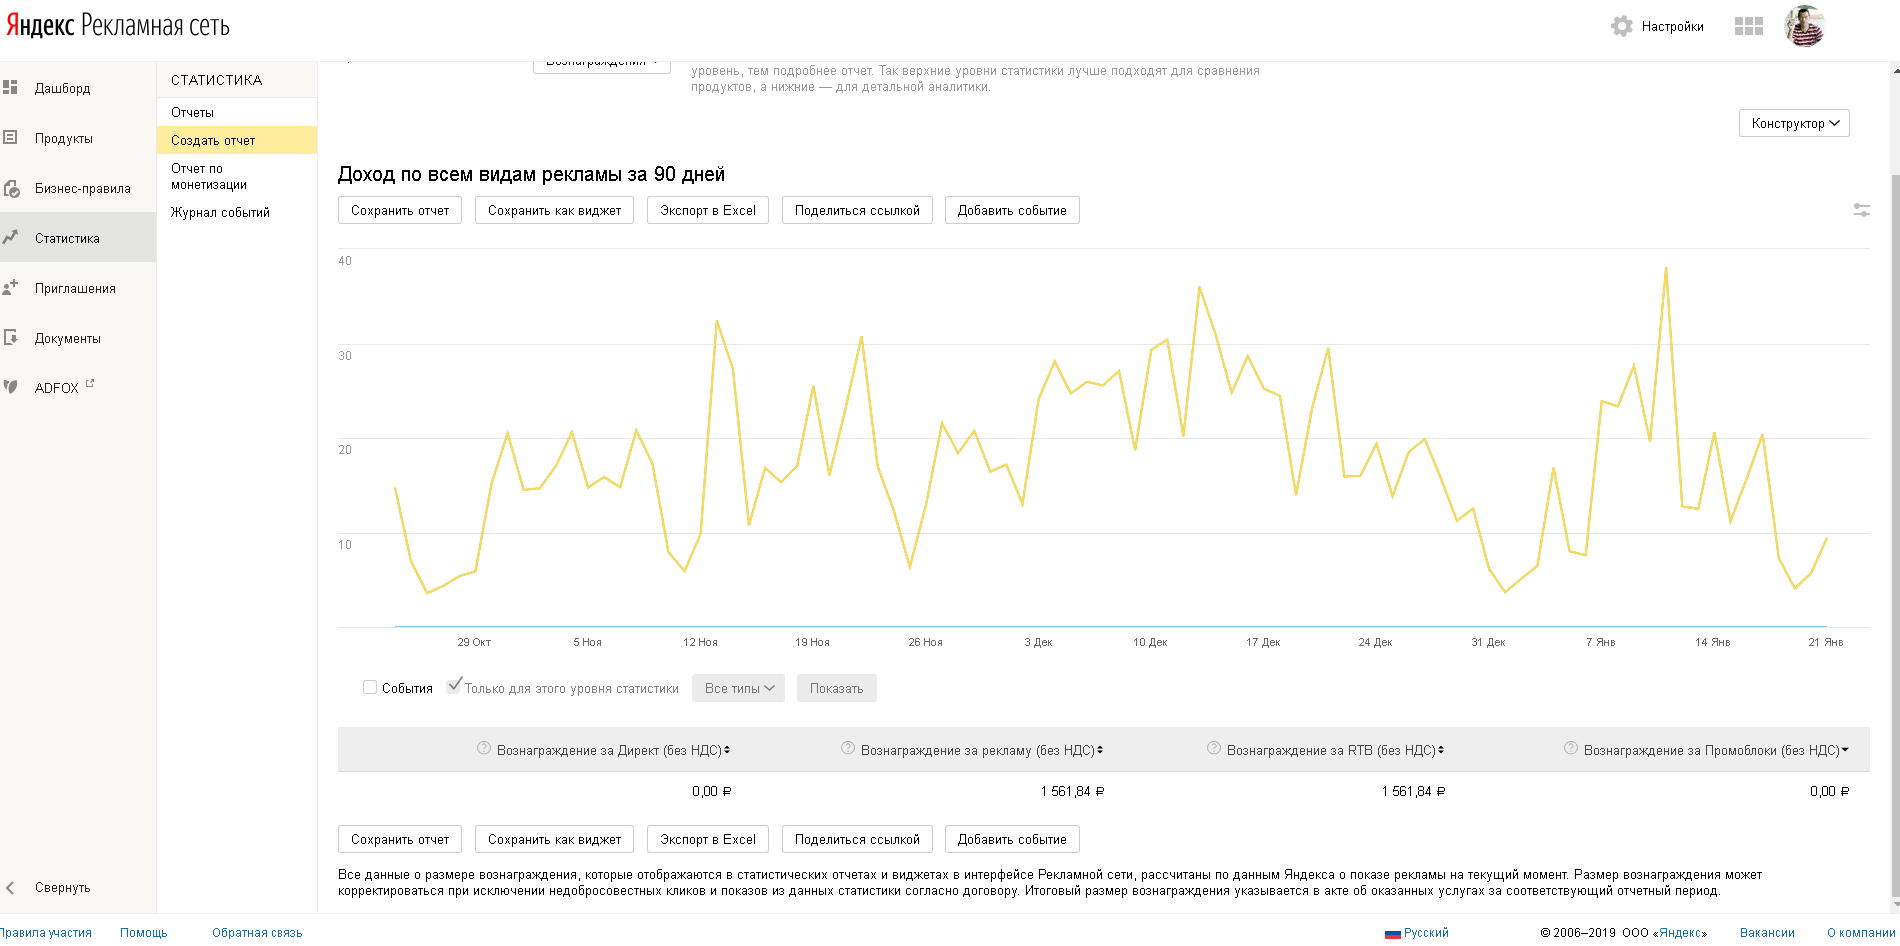Click the Documents download icon
This screenshot has width=1900, height=946.
11,337
